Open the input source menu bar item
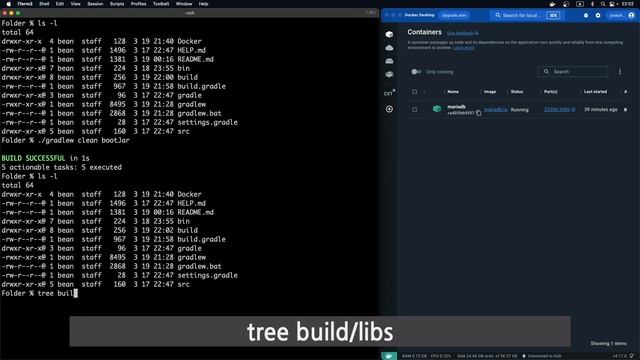This screenshot has width=640, height=360. click(580, 4)
